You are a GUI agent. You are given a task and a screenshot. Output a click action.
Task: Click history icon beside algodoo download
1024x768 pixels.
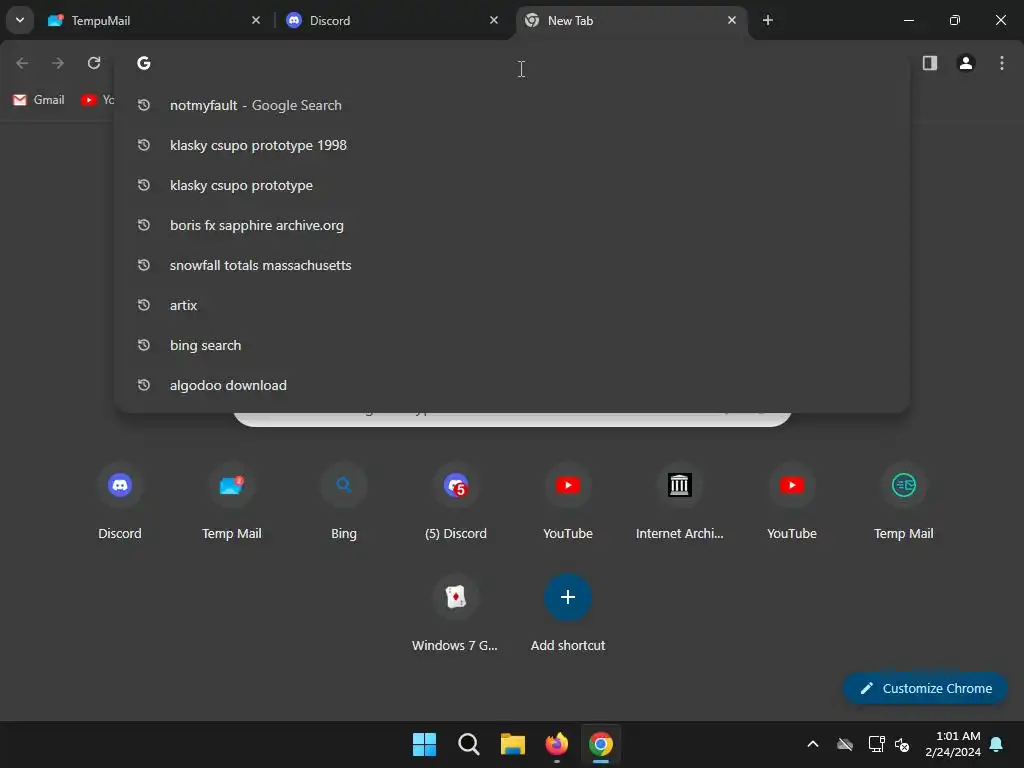pyautogui.click(x=144, y=385)
